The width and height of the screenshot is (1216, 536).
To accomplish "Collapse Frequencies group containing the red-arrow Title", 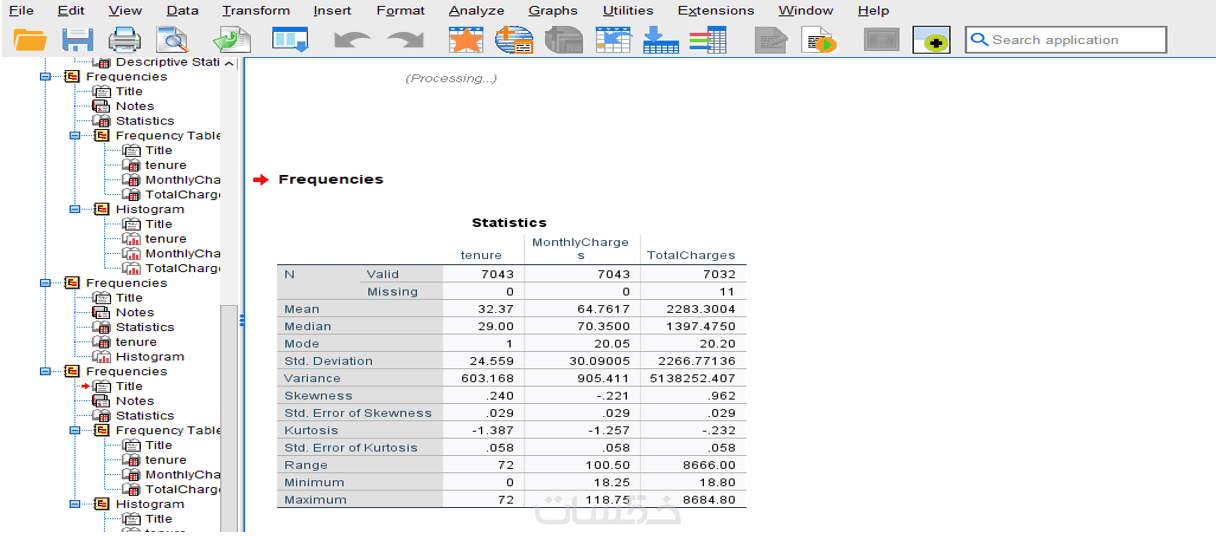I will click(45, 372).
